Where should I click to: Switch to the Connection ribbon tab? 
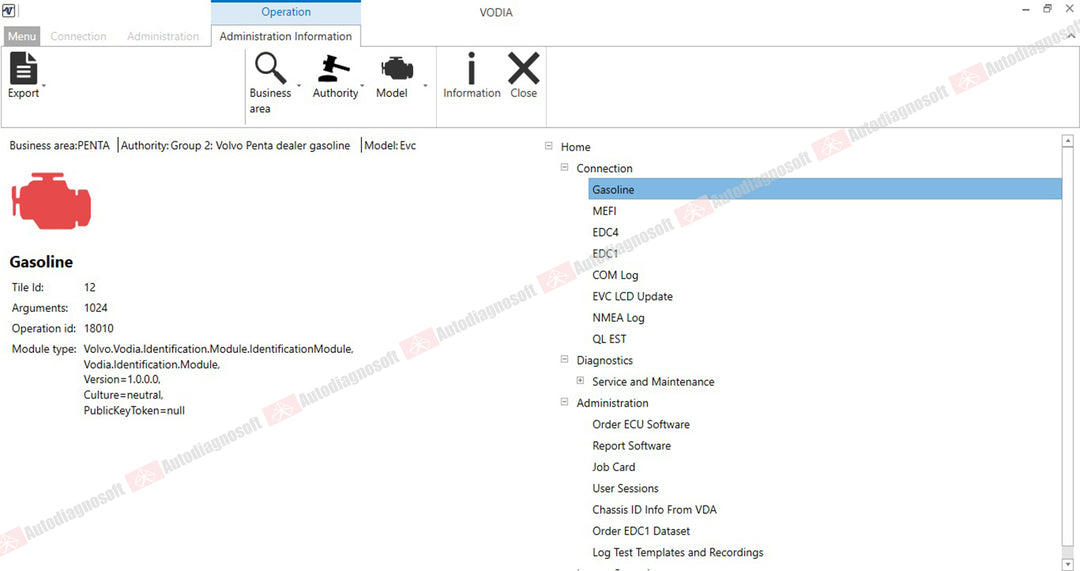pos(79,36)
